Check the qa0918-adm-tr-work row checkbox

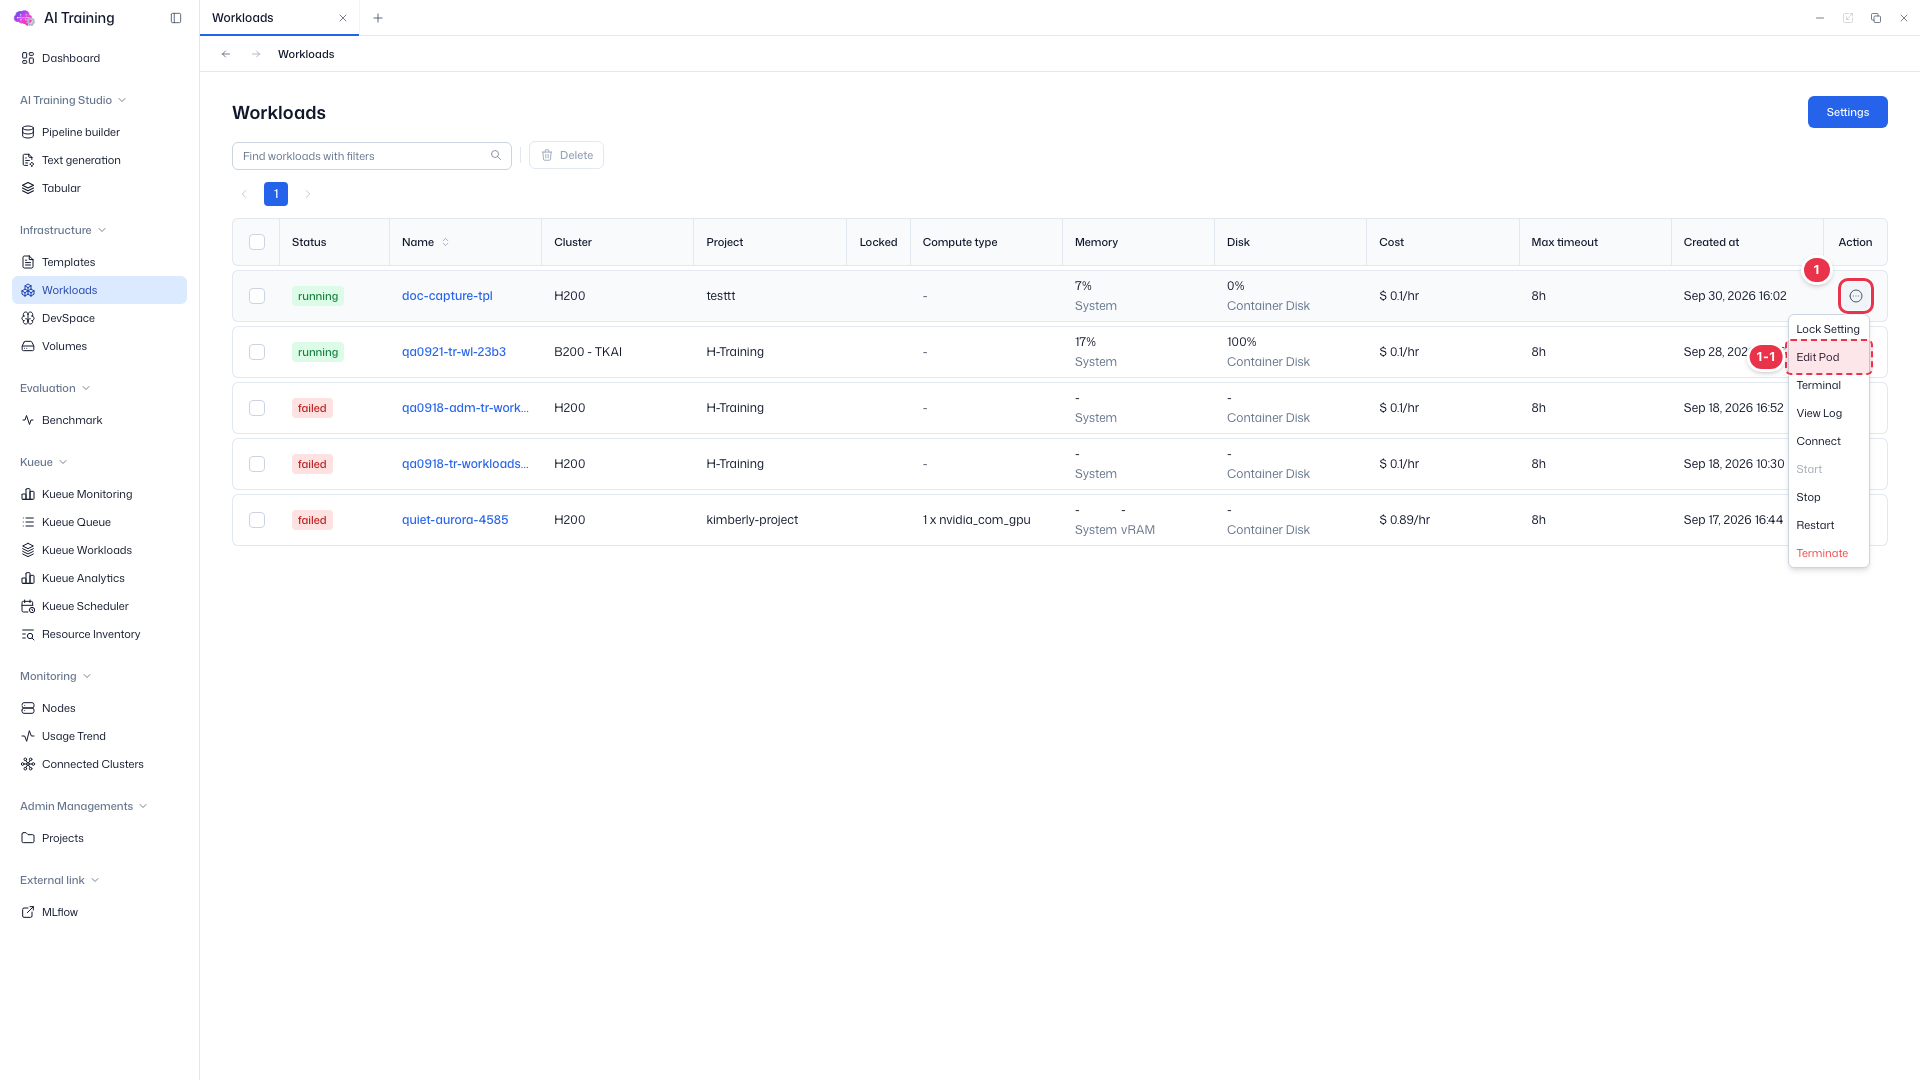pos(257,408)
